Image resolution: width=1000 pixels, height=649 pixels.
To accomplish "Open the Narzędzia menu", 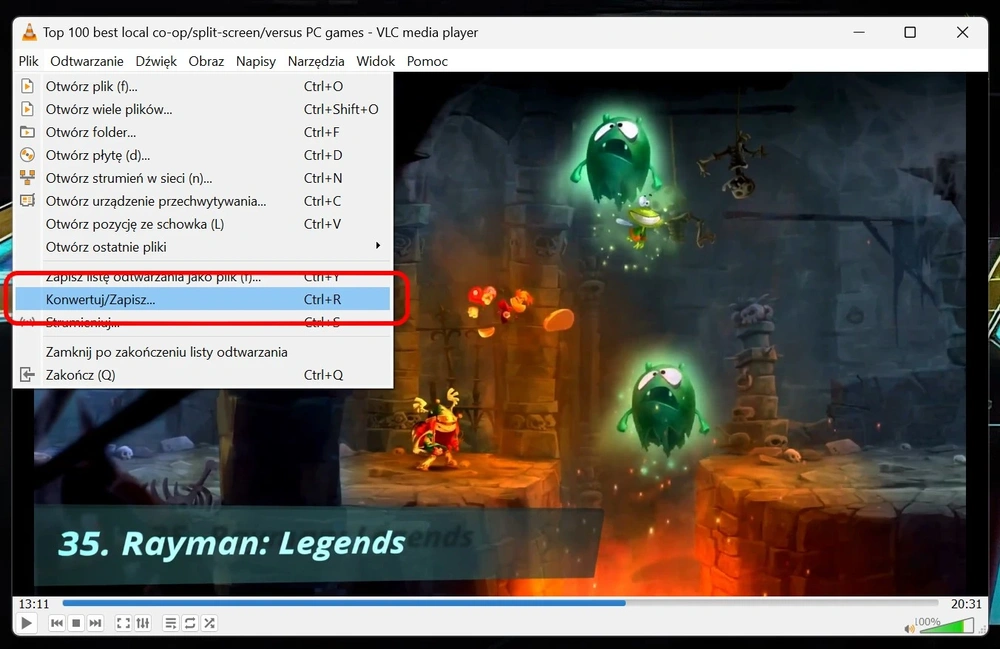I will (316, 61).
